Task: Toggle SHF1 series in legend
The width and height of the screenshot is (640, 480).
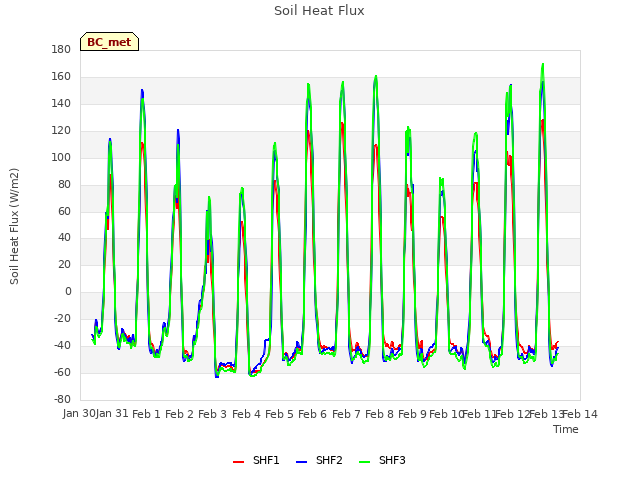Action: (x=256, y=460)
